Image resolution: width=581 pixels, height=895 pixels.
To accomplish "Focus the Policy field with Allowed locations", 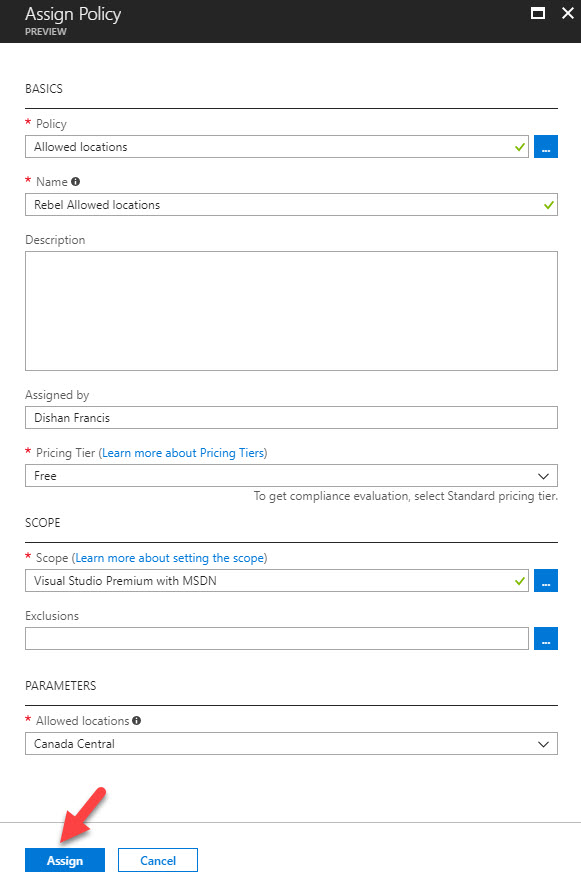I will (277, 147).
